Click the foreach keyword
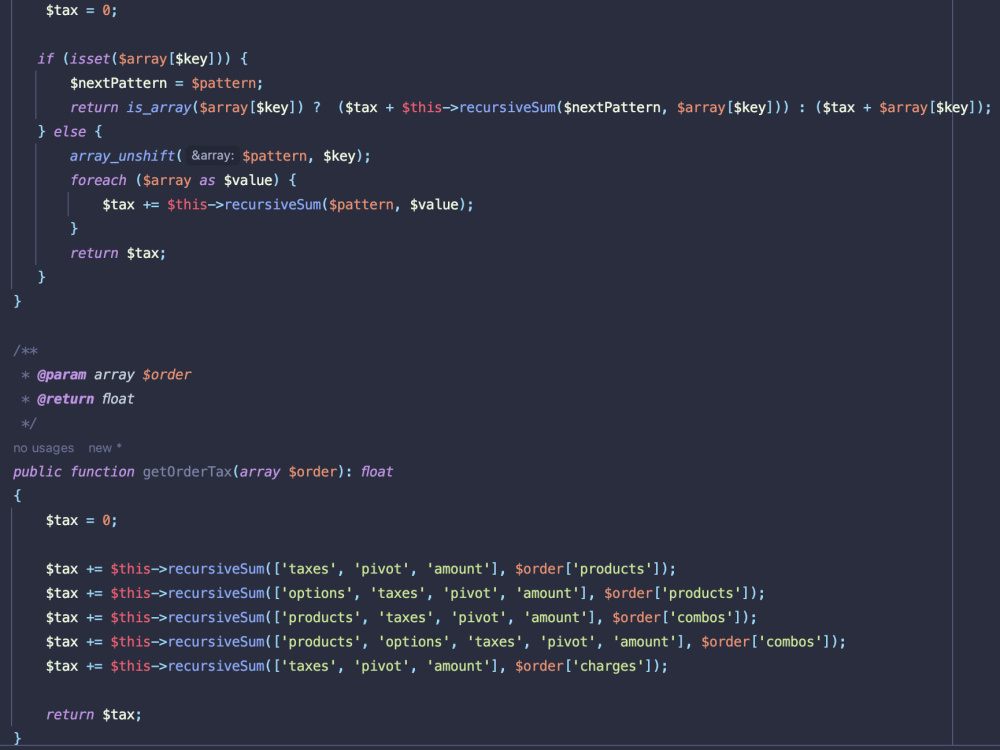 point(98,180)
